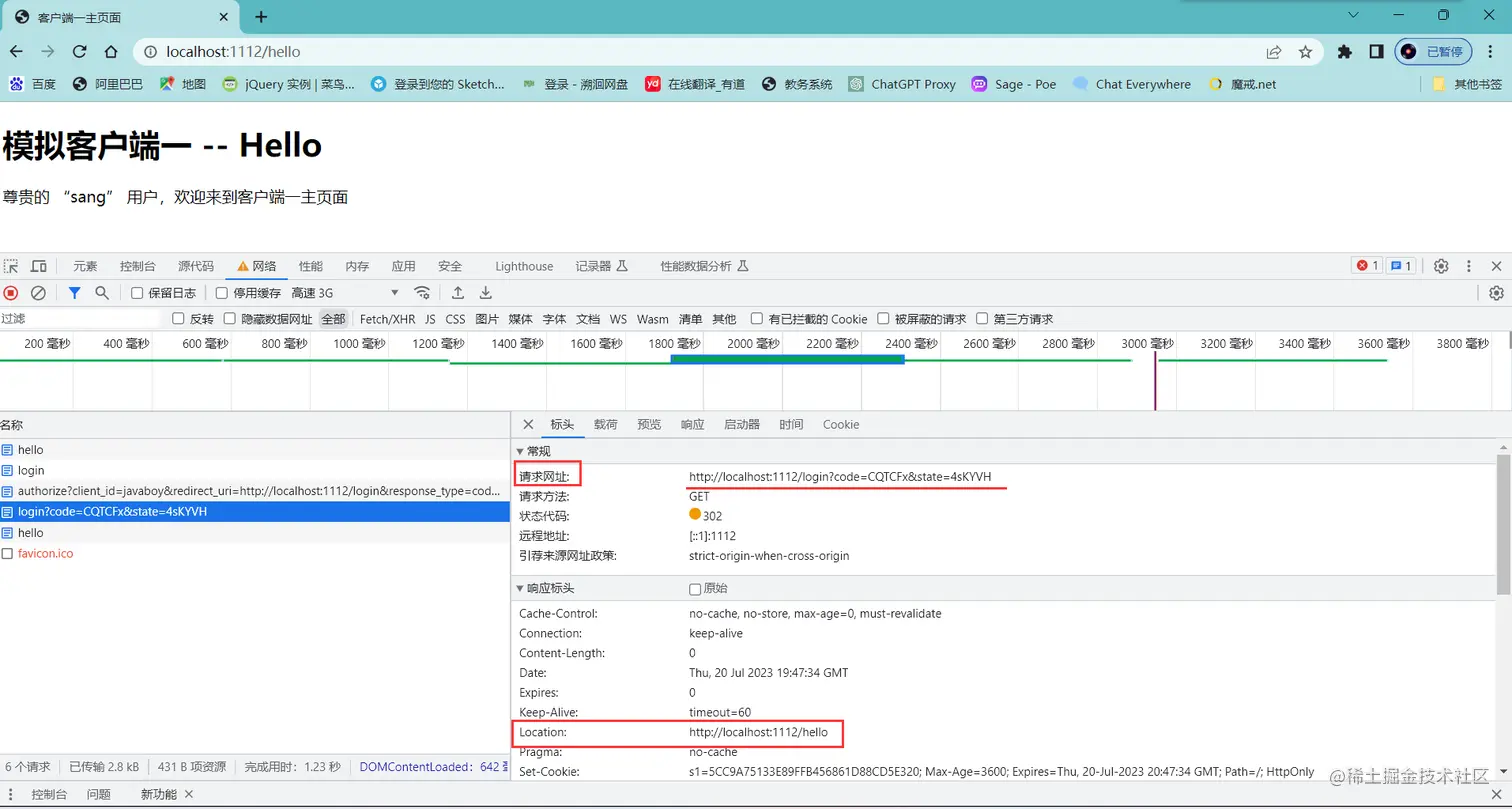Click the red error count badge
This screenshot has width=1512, height=809.
pos(1367,266)
